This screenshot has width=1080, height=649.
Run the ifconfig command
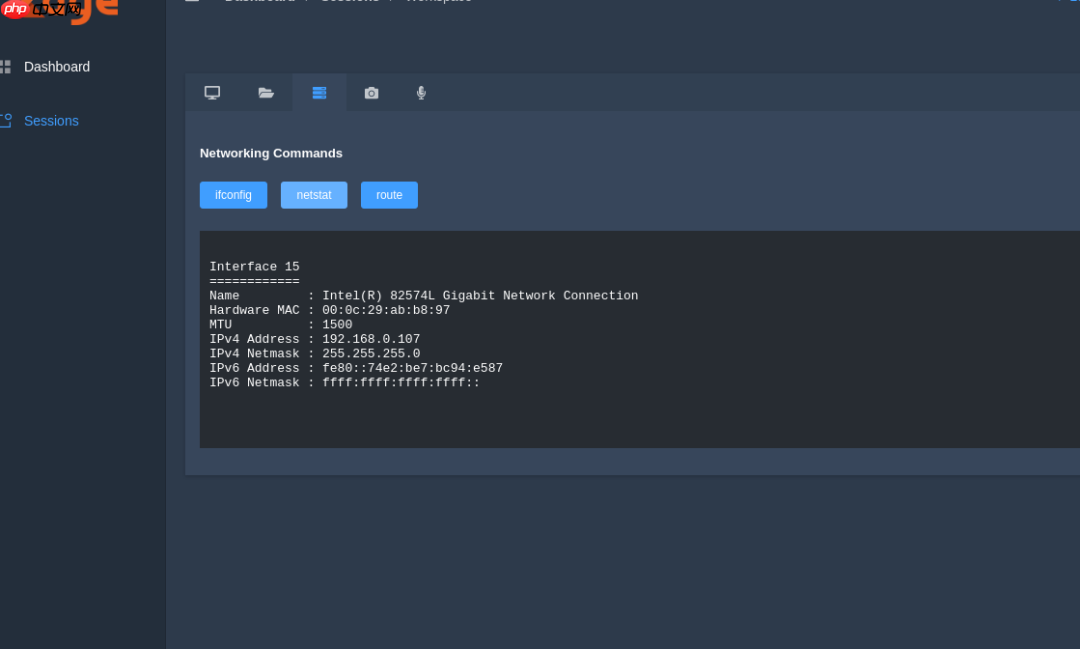click(x=233, y=195)
